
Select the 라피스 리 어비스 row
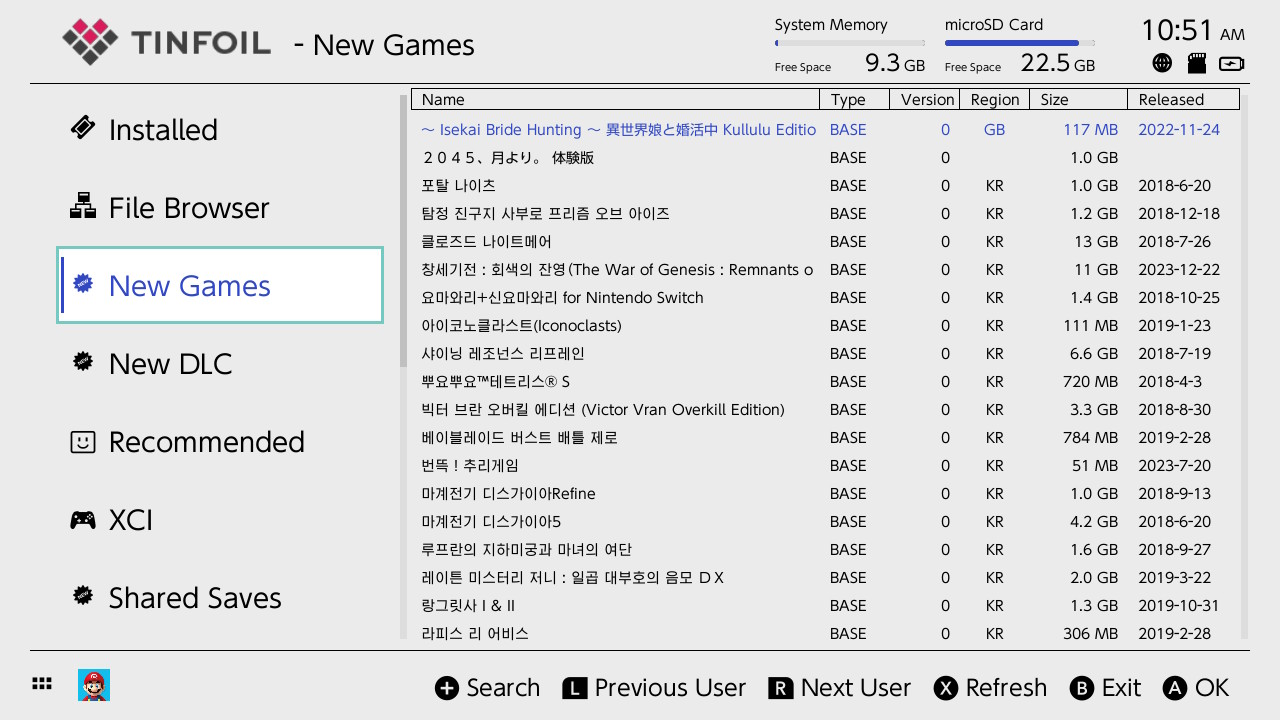click(x=826, y=633)
